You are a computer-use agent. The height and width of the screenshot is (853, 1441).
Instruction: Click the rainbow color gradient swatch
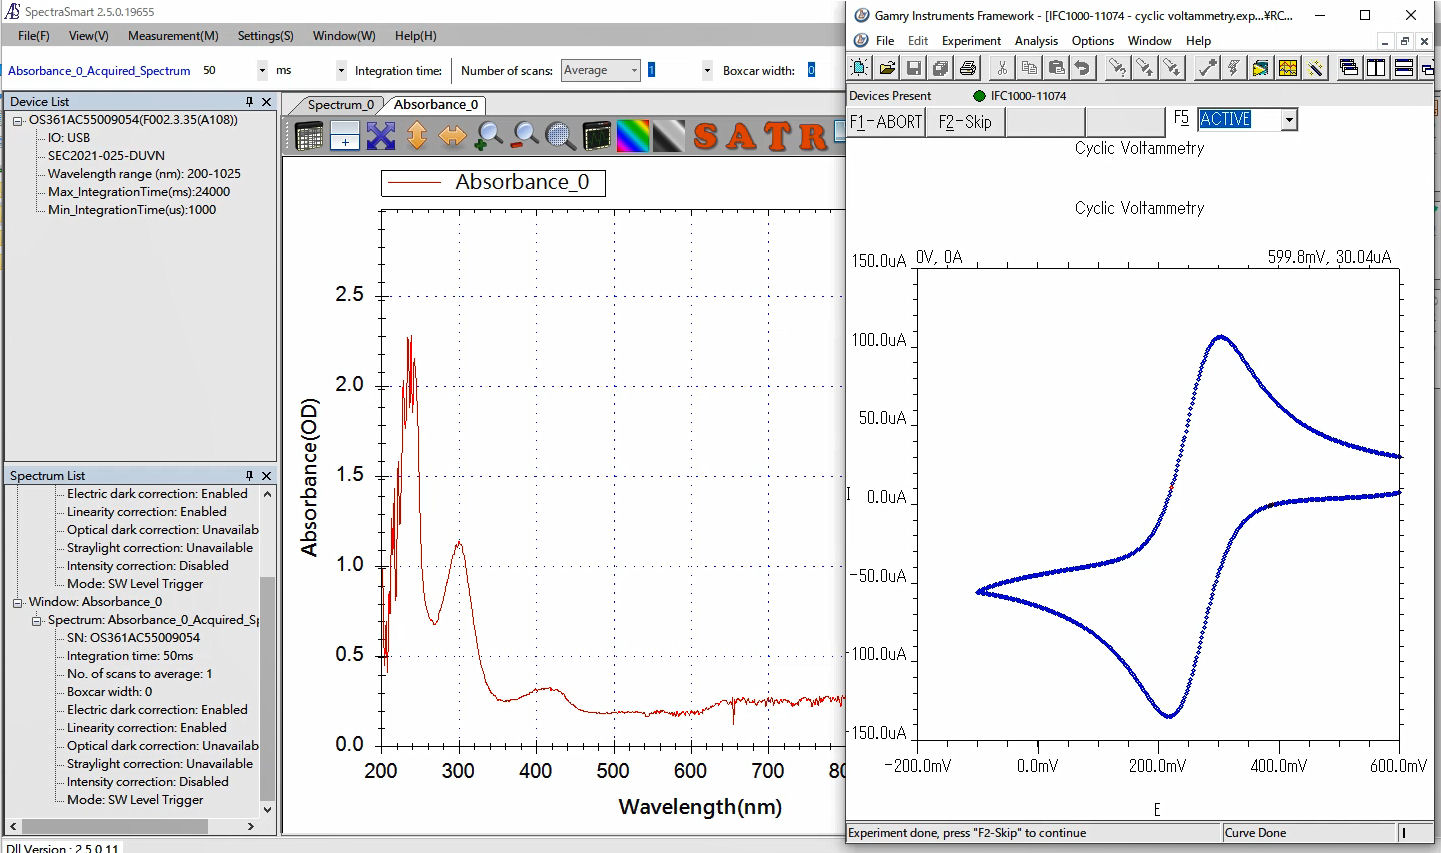pyautogui.click(x=633, y=136)
